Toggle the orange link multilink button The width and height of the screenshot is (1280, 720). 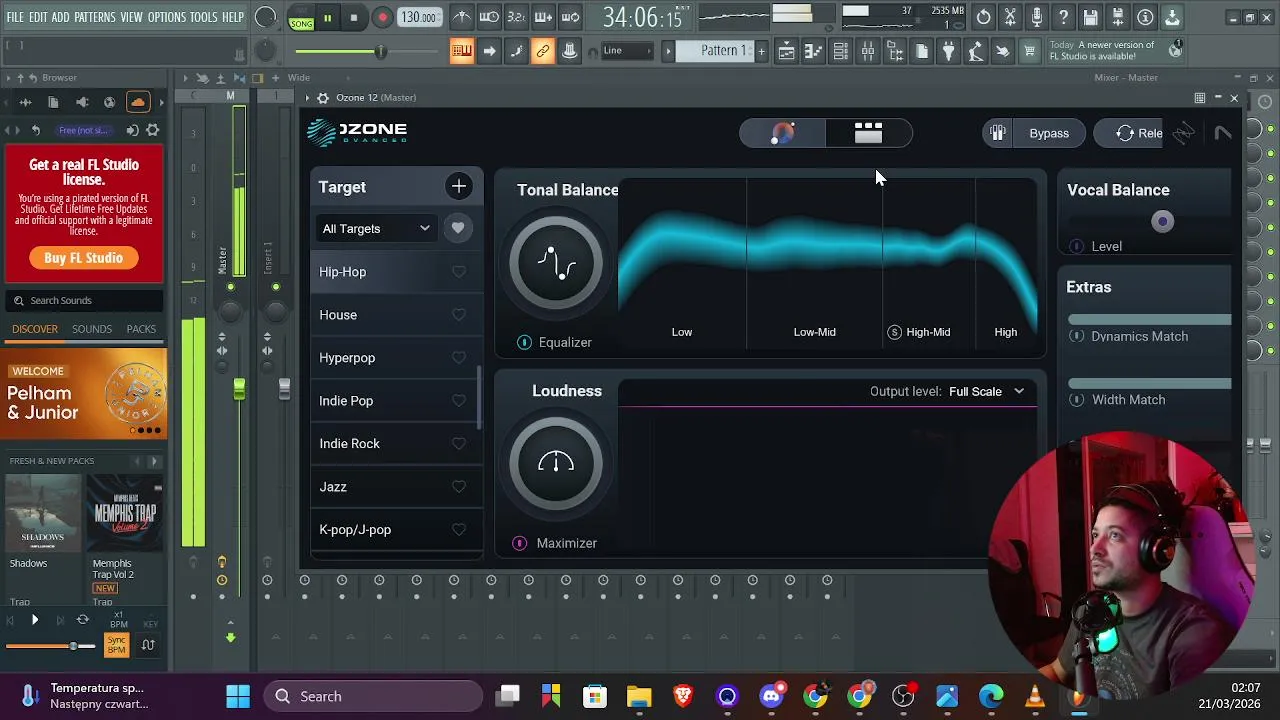click(543, 51)
